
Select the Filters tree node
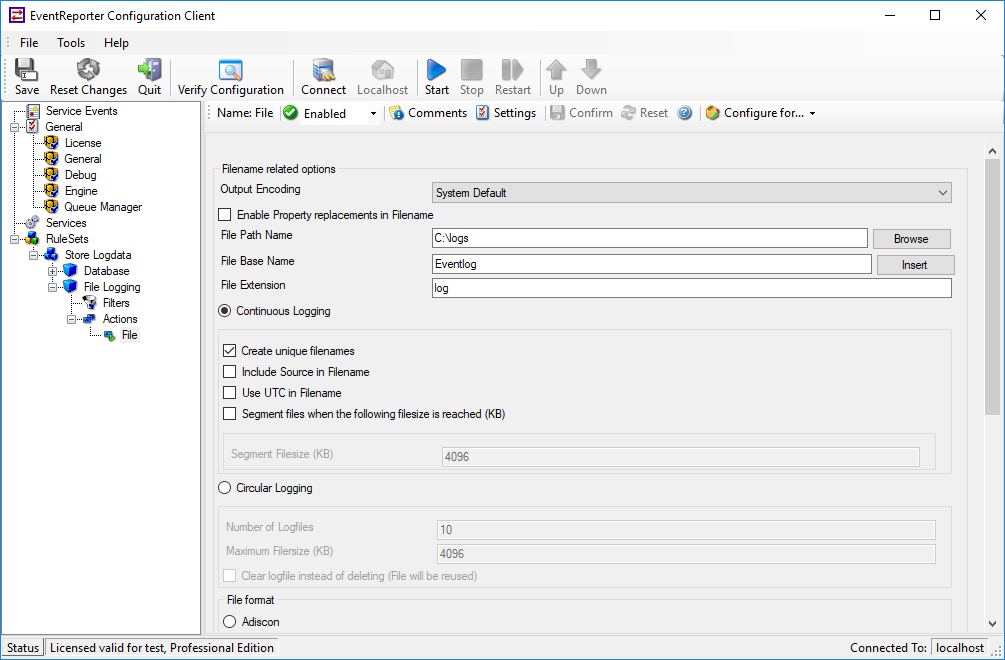click(116, 303)
